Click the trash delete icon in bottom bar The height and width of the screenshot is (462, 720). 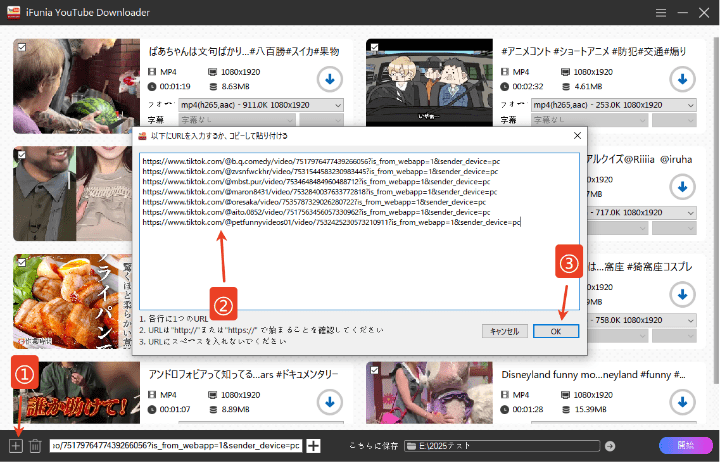pyautogui.click(x=35, y=445)
